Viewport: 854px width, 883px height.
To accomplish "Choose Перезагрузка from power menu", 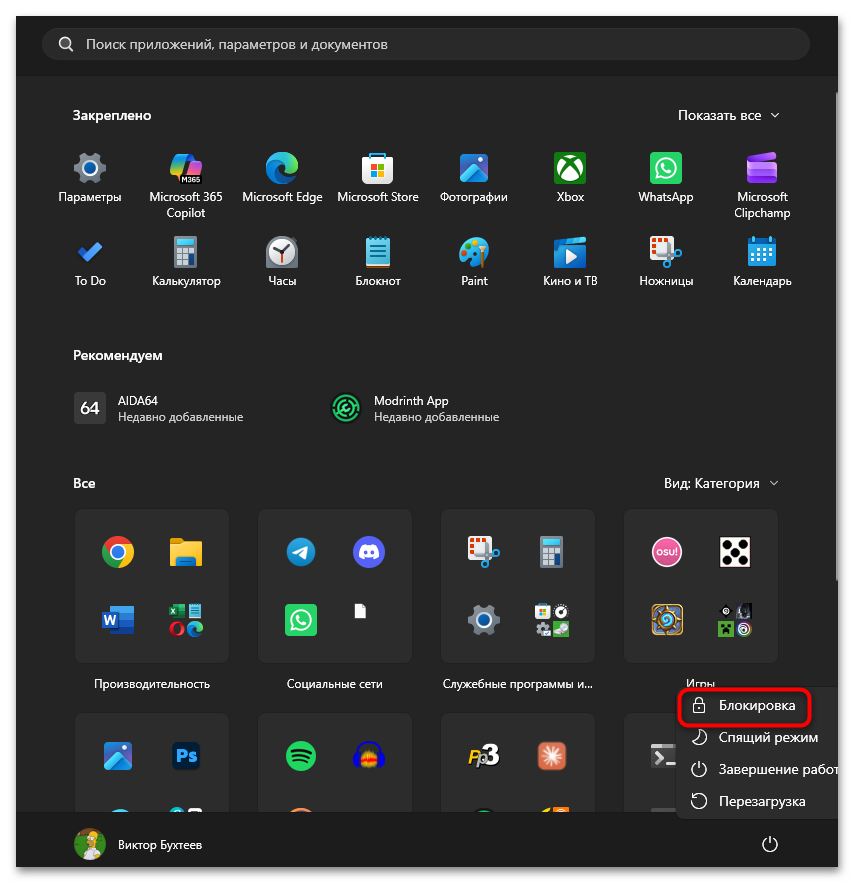I will click(x=757, y=801).
